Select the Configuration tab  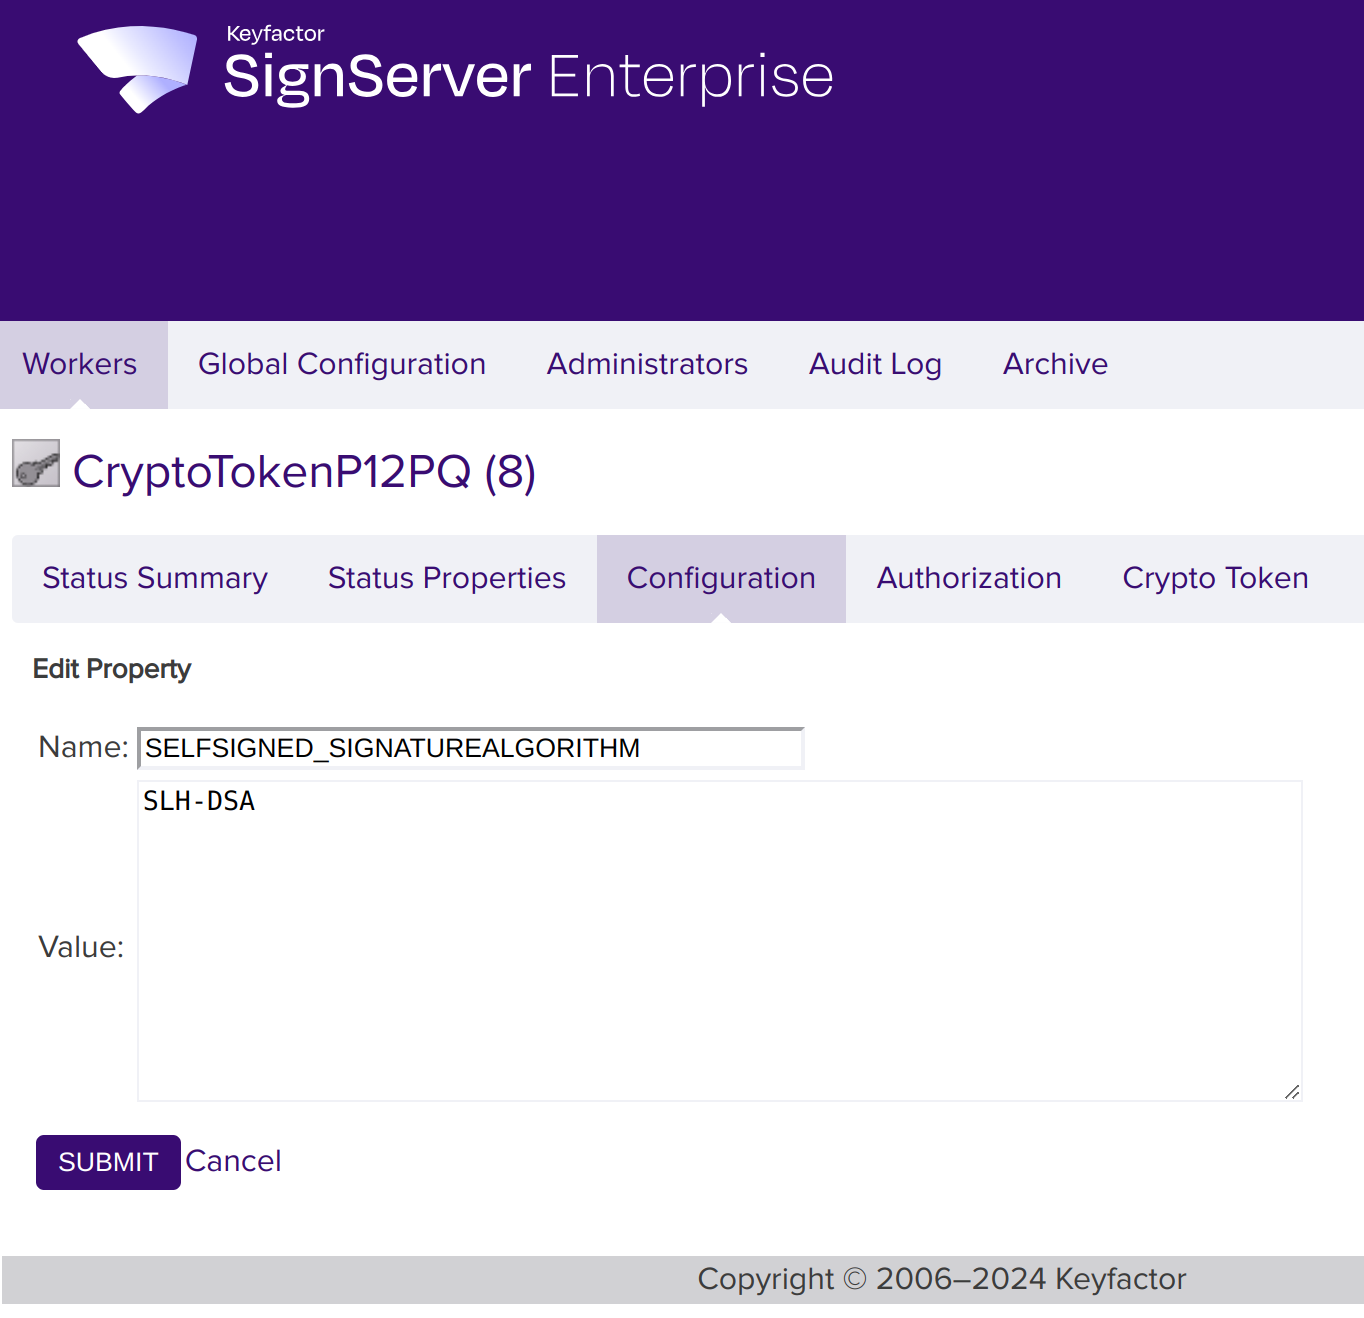(720, 578)
